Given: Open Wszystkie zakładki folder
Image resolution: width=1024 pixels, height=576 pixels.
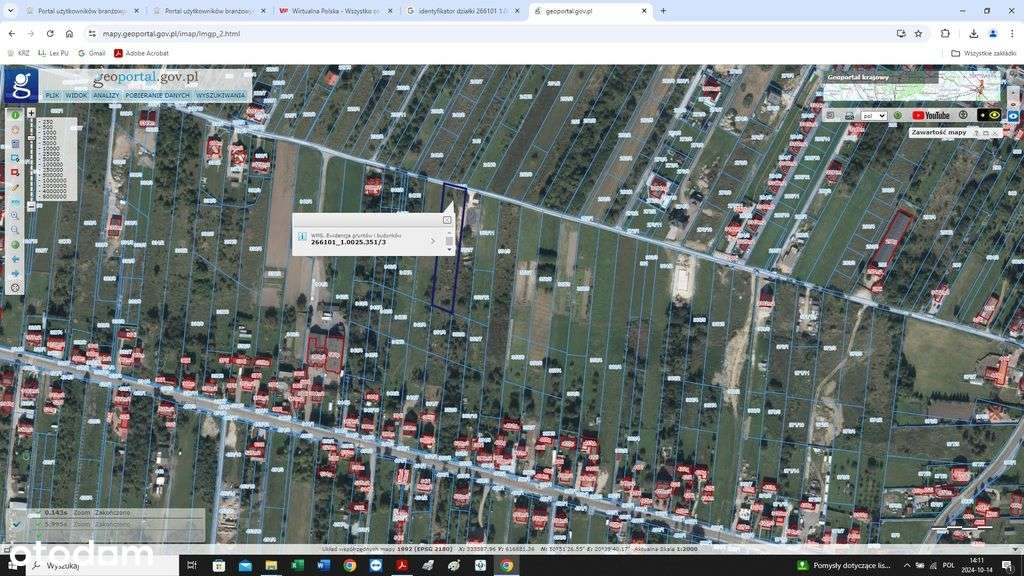Looking at the screenshot, I should [984, 53].
